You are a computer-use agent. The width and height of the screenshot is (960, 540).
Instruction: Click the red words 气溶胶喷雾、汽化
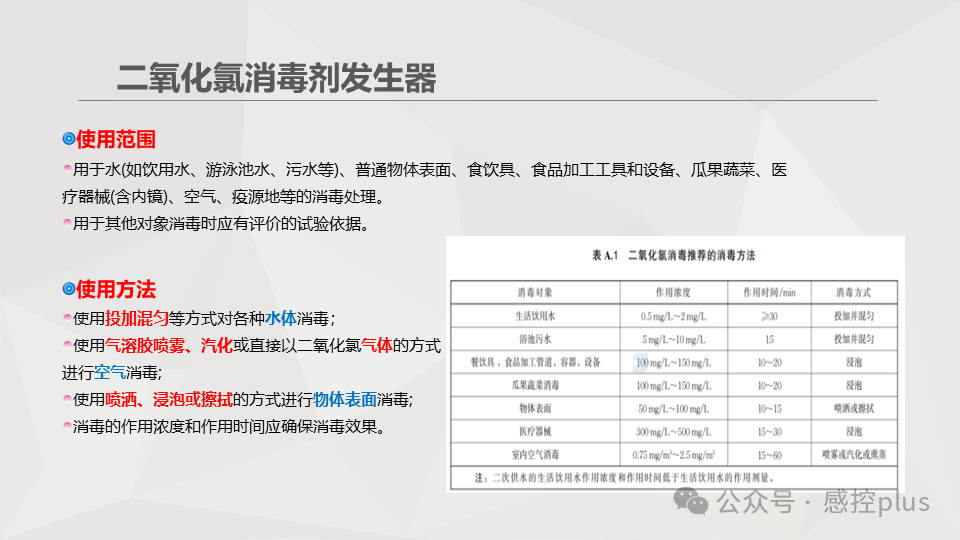168,345
